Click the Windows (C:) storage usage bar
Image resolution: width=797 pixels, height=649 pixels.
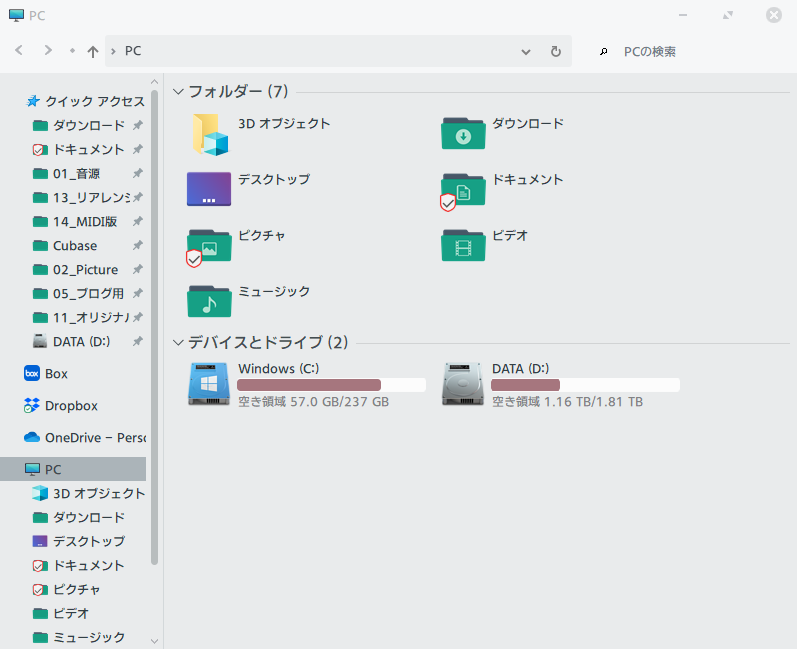(x=332, y=385)
